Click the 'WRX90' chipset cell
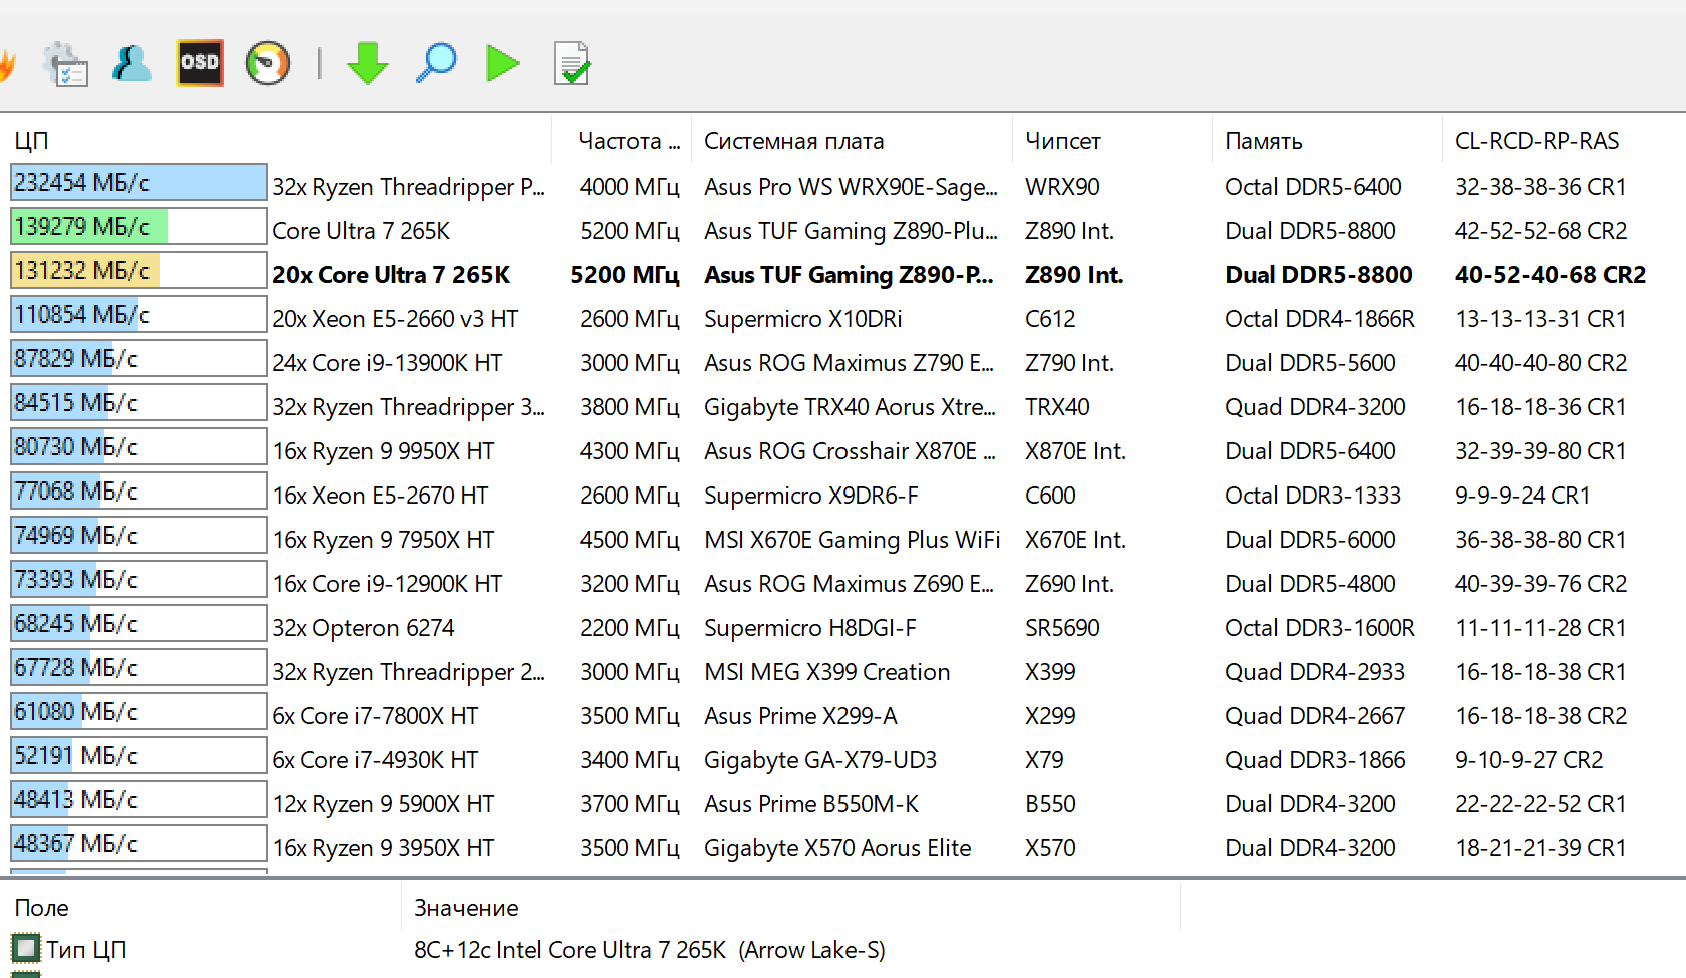Screen dimensions: 1686x978 (x=1062, y=187)
